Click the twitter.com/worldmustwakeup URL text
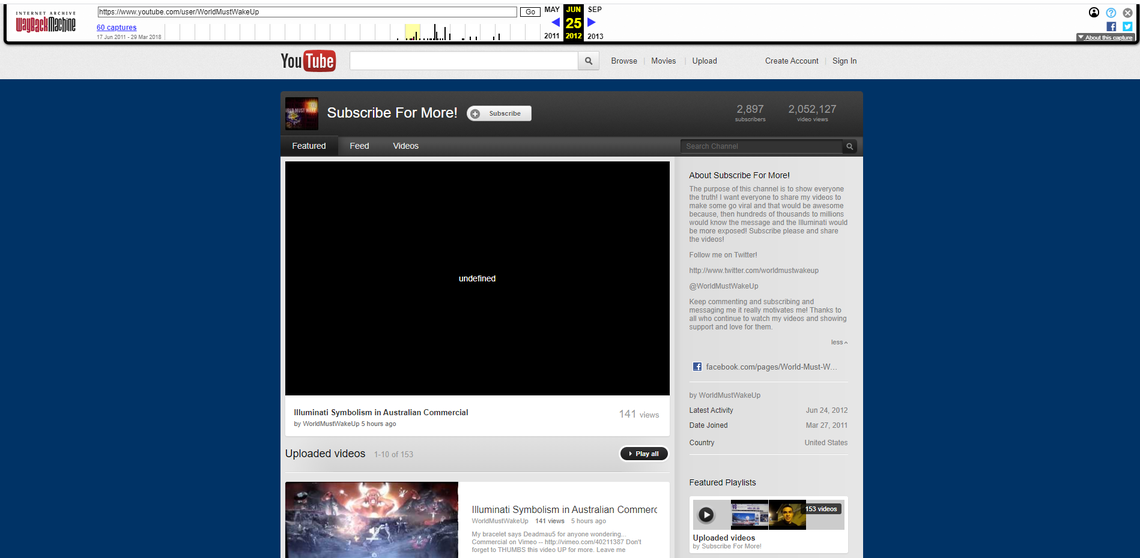This screenshot has height=558, width=1140. click(754, 270)
